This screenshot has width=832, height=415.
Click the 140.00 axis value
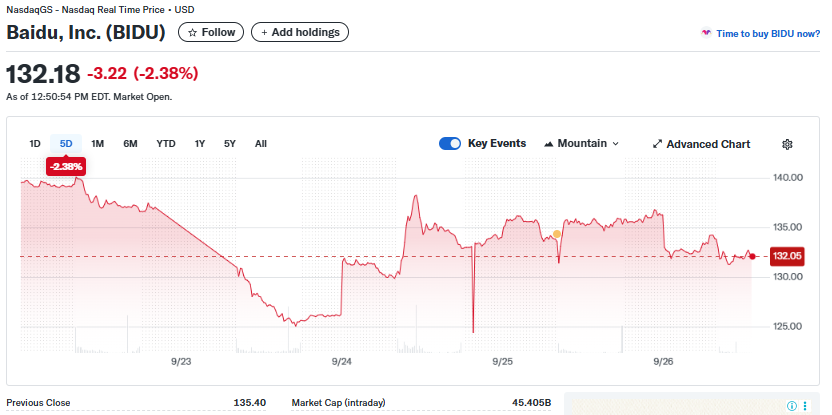point(788,177)
